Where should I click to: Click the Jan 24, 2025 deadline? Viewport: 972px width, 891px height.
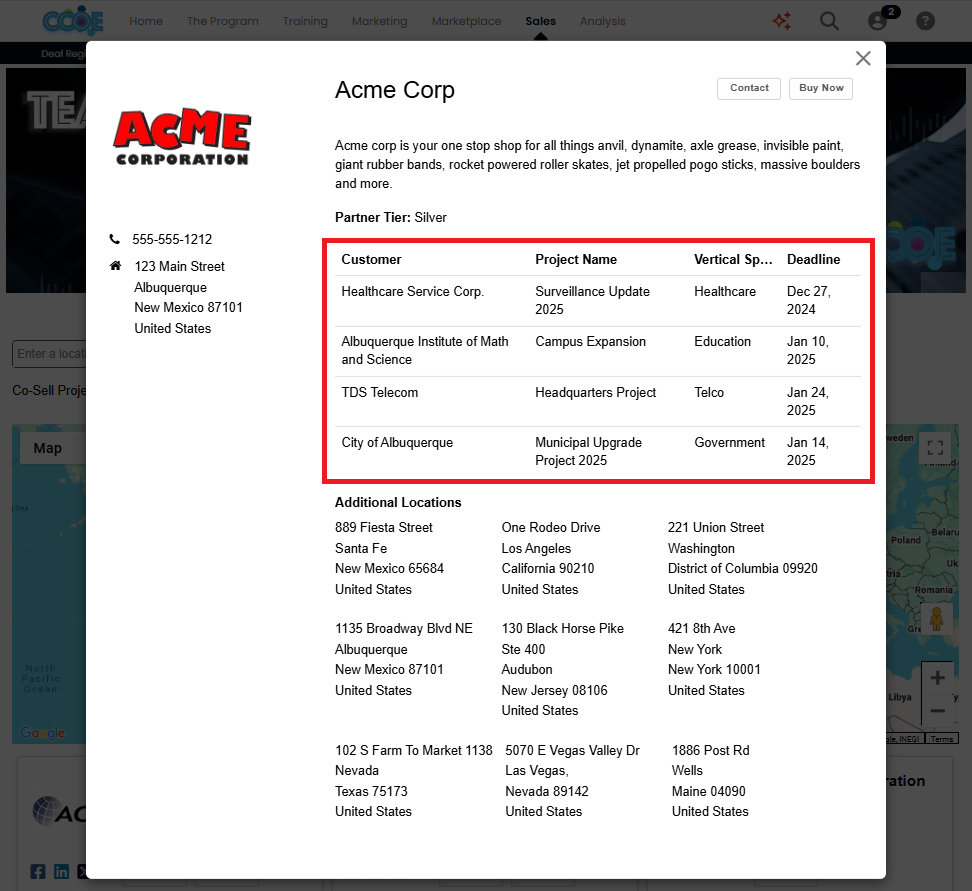pos(807,401)
